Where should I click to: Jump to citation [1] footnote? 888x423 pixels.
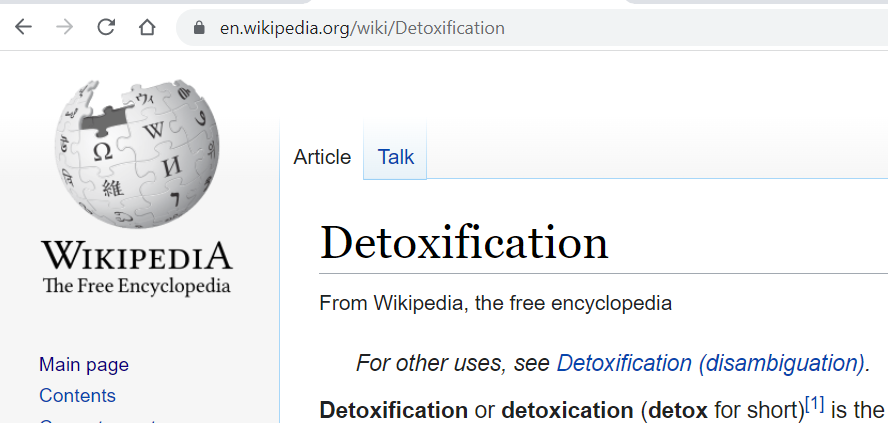[814, 404]
